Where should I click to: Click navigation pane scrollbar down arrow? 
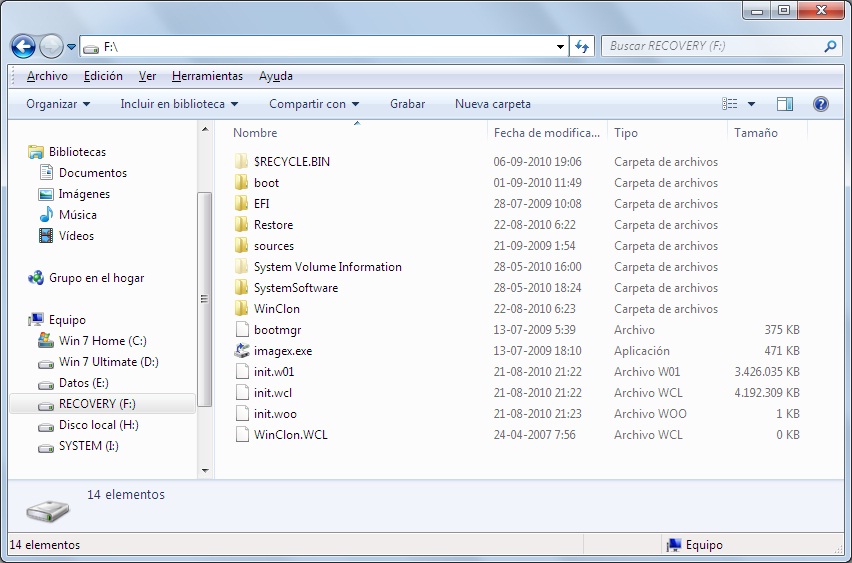coord(205,471)
